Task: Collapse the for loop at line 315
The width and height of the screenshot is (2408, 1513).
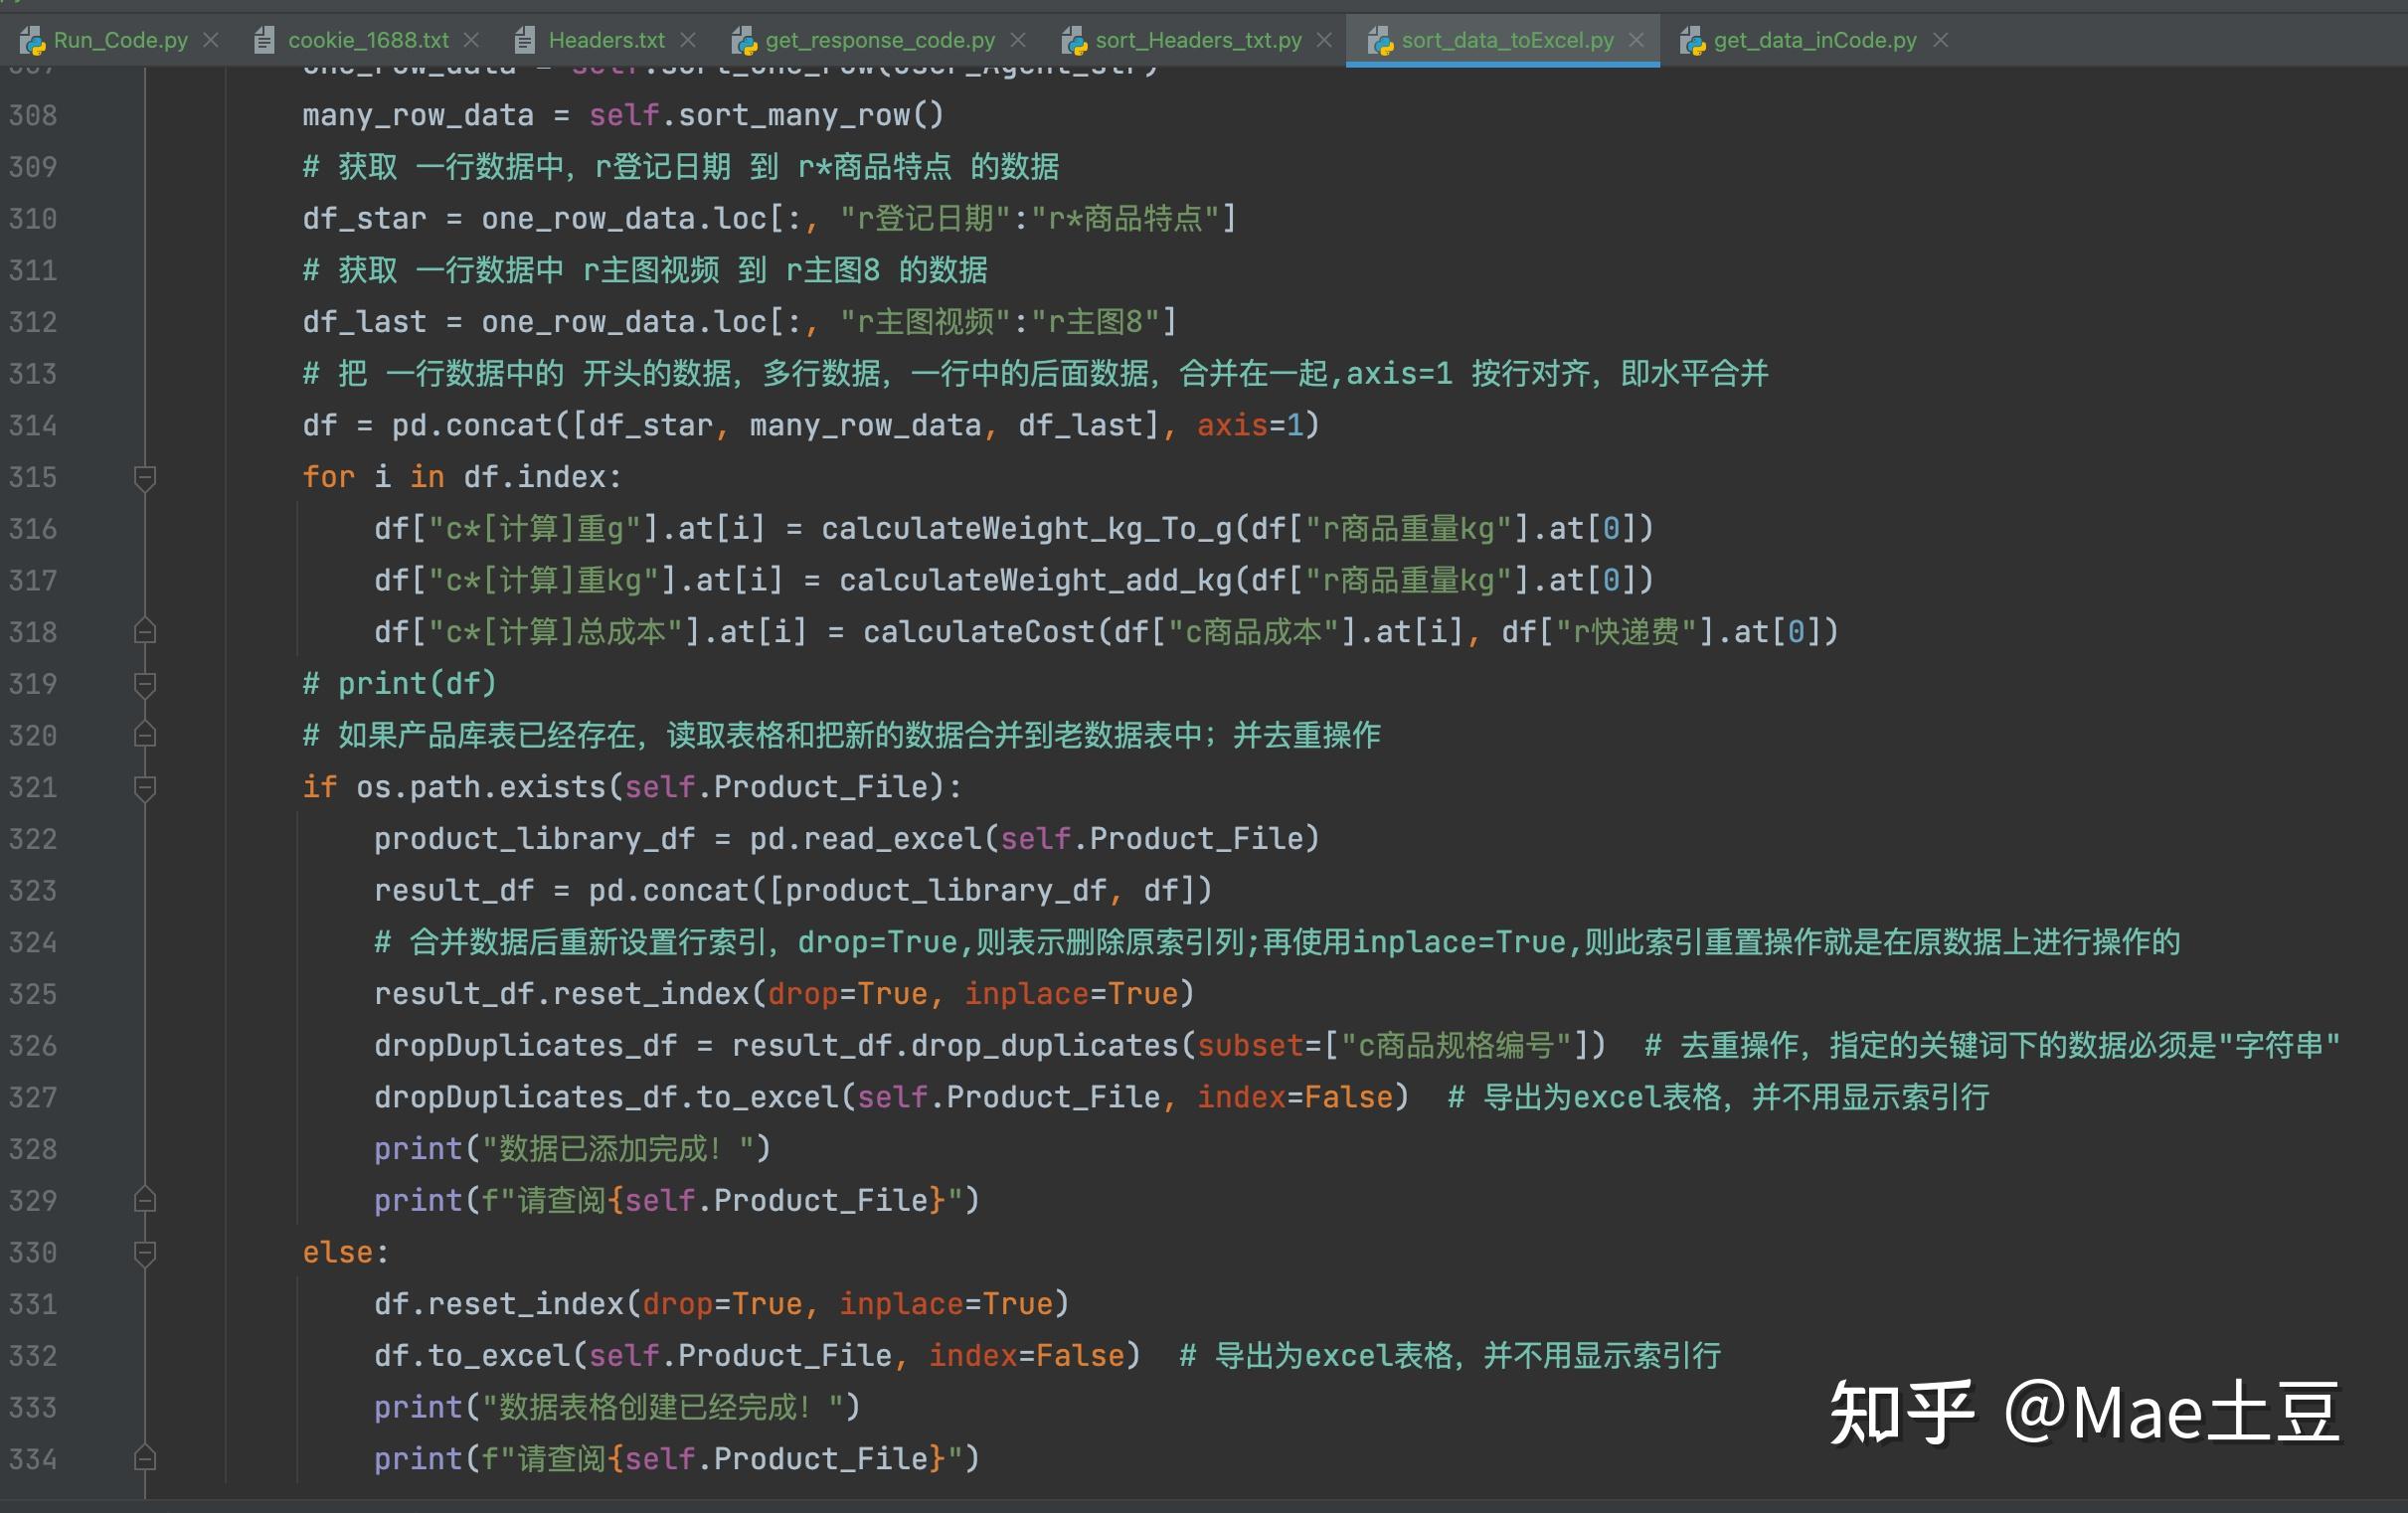Action: pyautogui.click(x=145, y=477)
